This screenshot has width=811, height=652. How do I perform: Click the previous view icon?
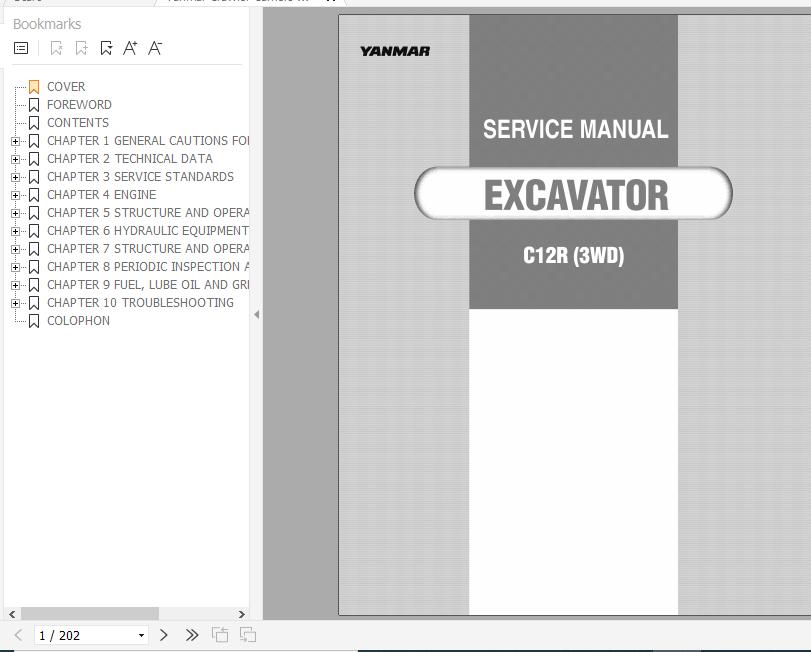point(220,635)
